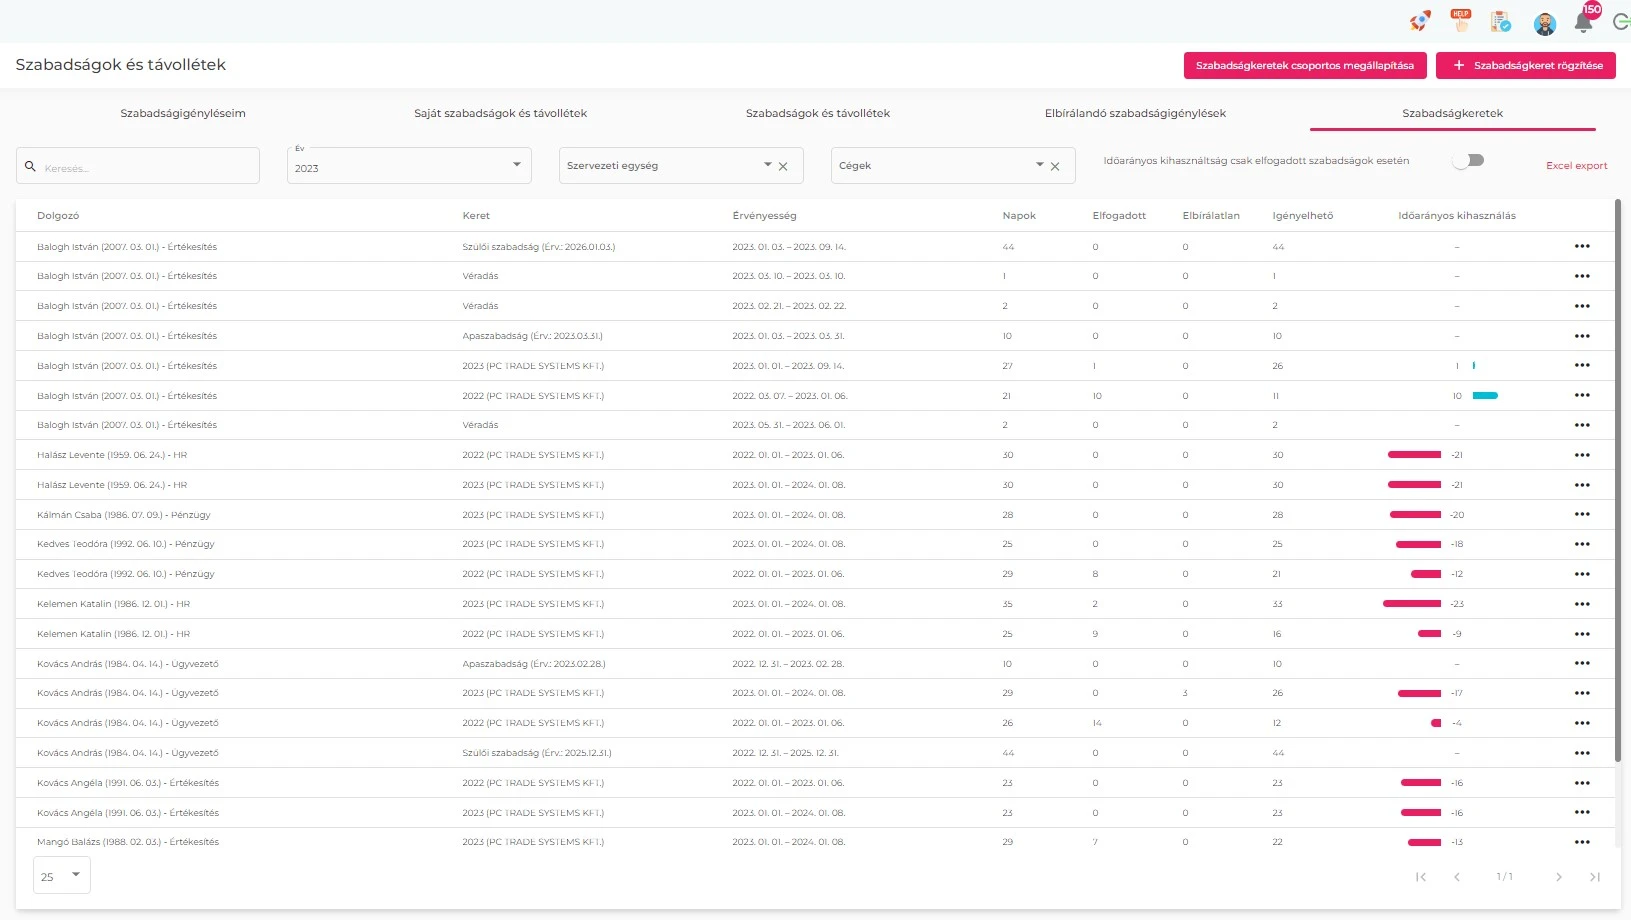Open three-dot menu for Mangó Balázs row
1631x920 pixels.
(x=1581, y=842)
